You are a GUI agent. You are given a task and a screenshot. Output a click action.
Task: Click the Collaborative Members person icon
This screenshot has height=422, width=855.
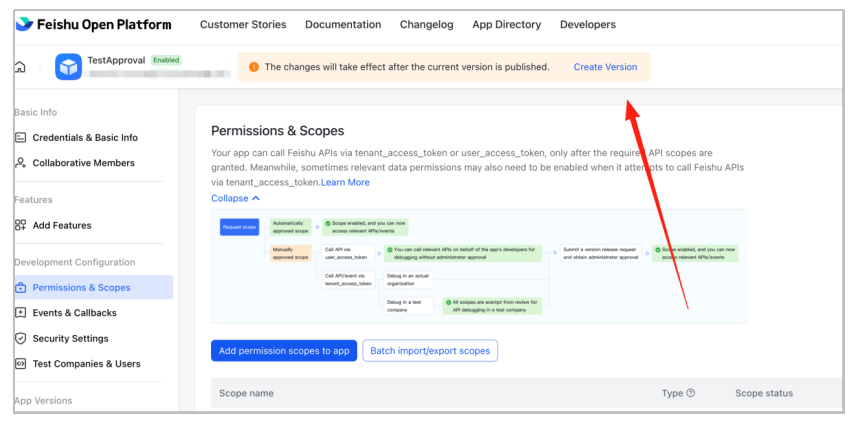pyautogui.click(x=21, y=163)
